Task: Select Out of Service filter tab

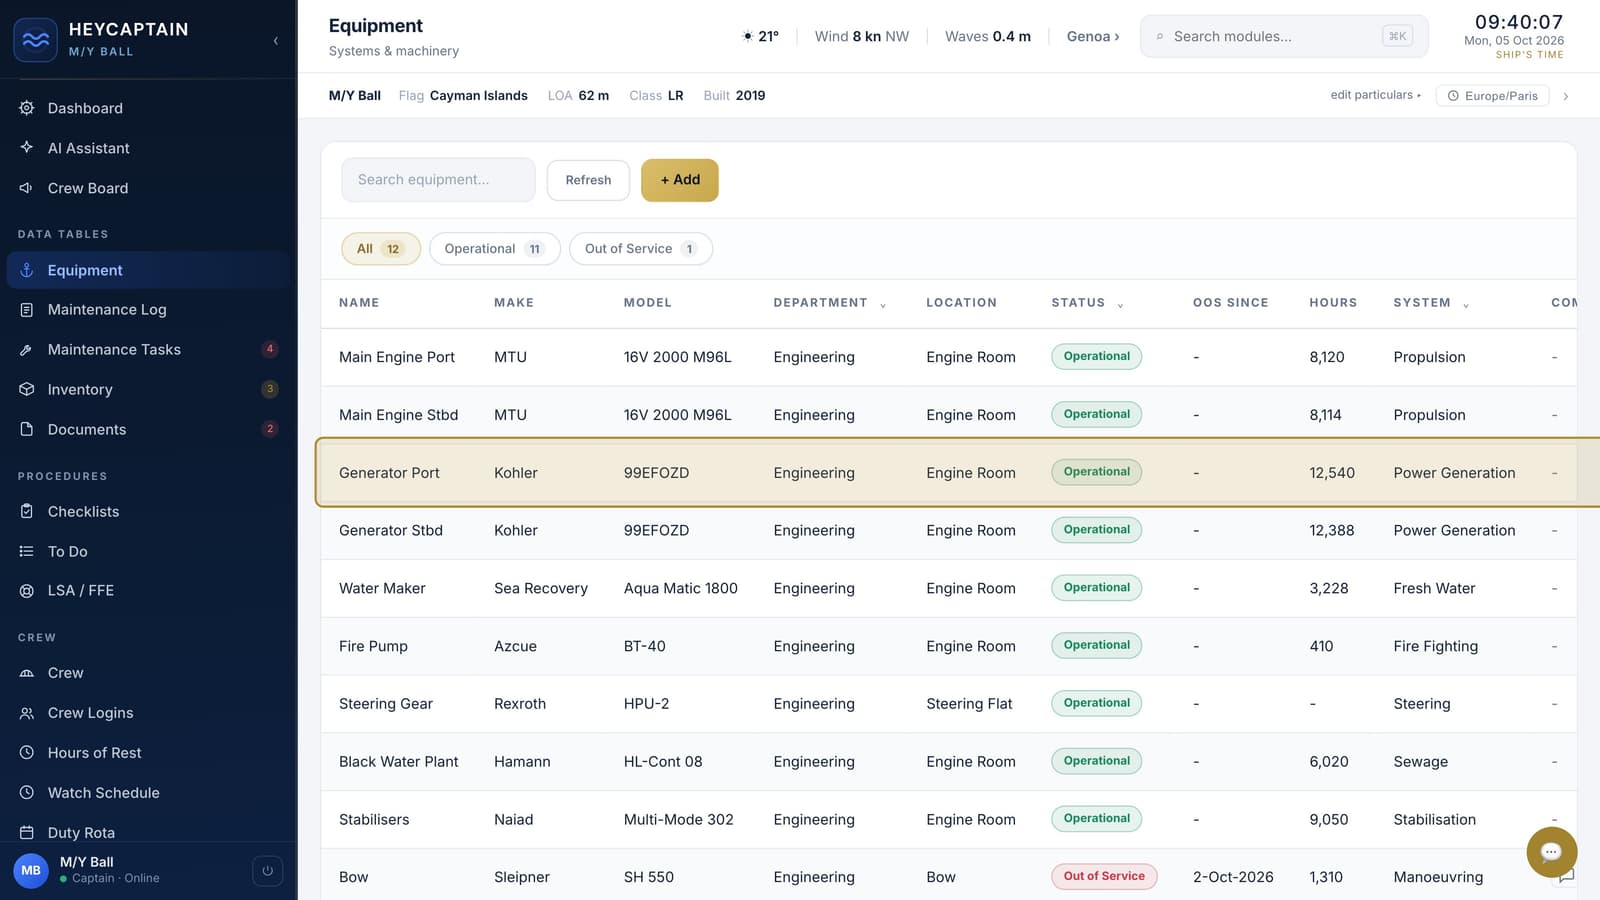Action: (640, 249)
